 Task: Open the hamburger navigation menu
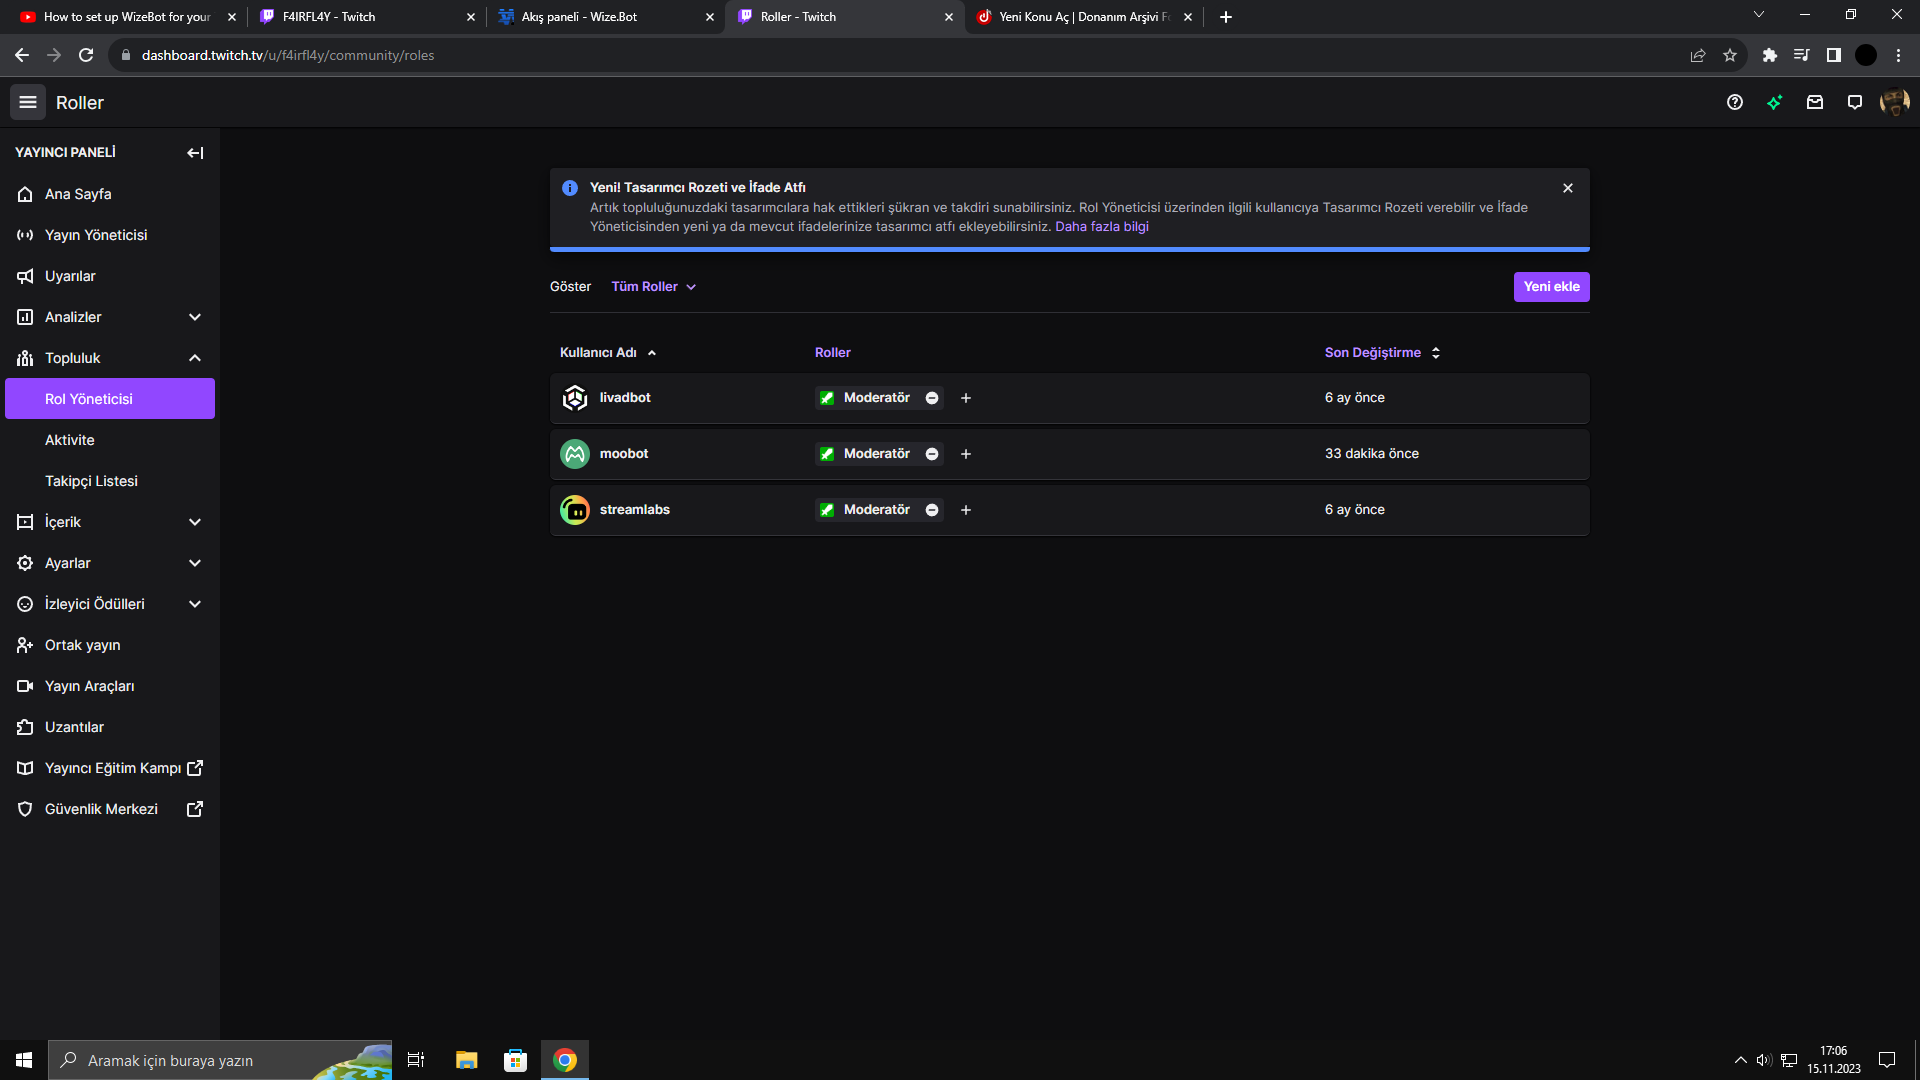point(28,102)
